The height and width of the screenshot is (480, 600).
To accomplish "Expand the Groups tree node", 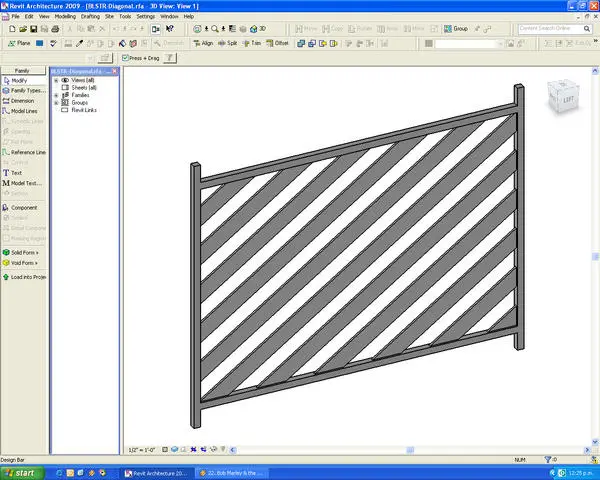I will click(56, 103).
